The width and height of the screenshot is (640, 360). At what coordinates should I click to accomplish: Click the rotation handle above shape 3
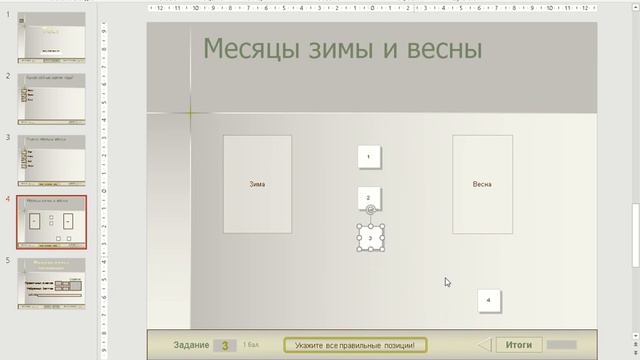(371, 210)
